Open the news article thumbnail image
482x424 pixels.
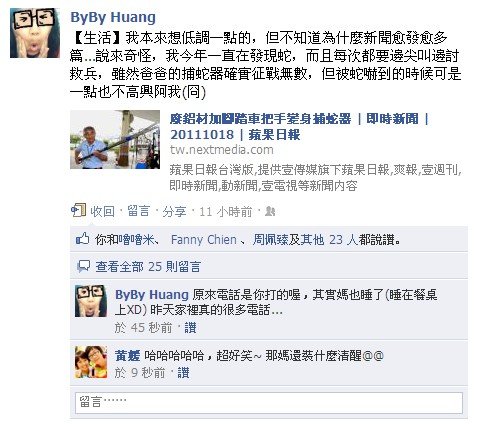(115, 139)
